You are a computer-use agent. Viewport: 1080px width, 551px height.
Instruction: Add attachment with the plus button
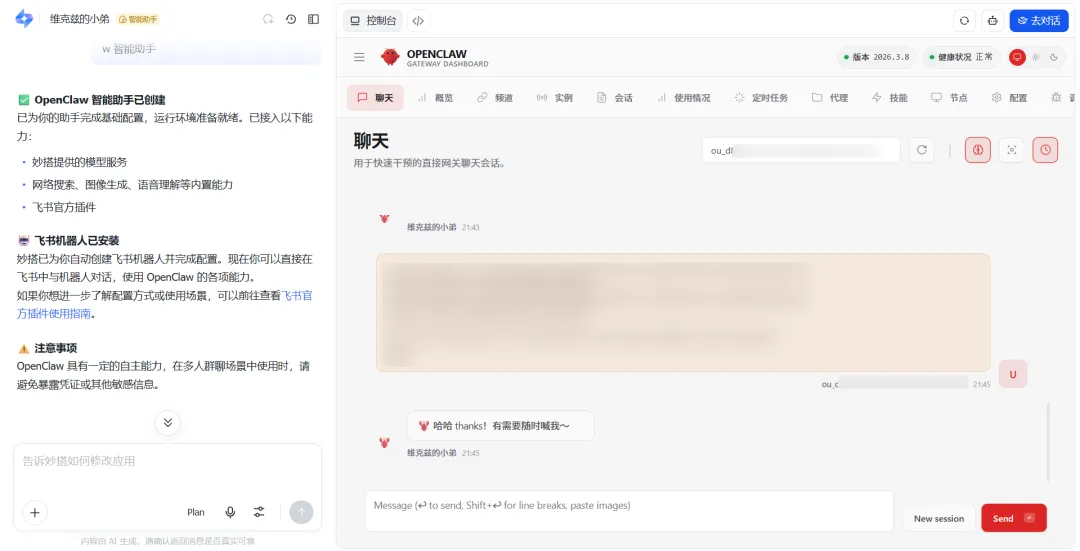tap(35, 512)
